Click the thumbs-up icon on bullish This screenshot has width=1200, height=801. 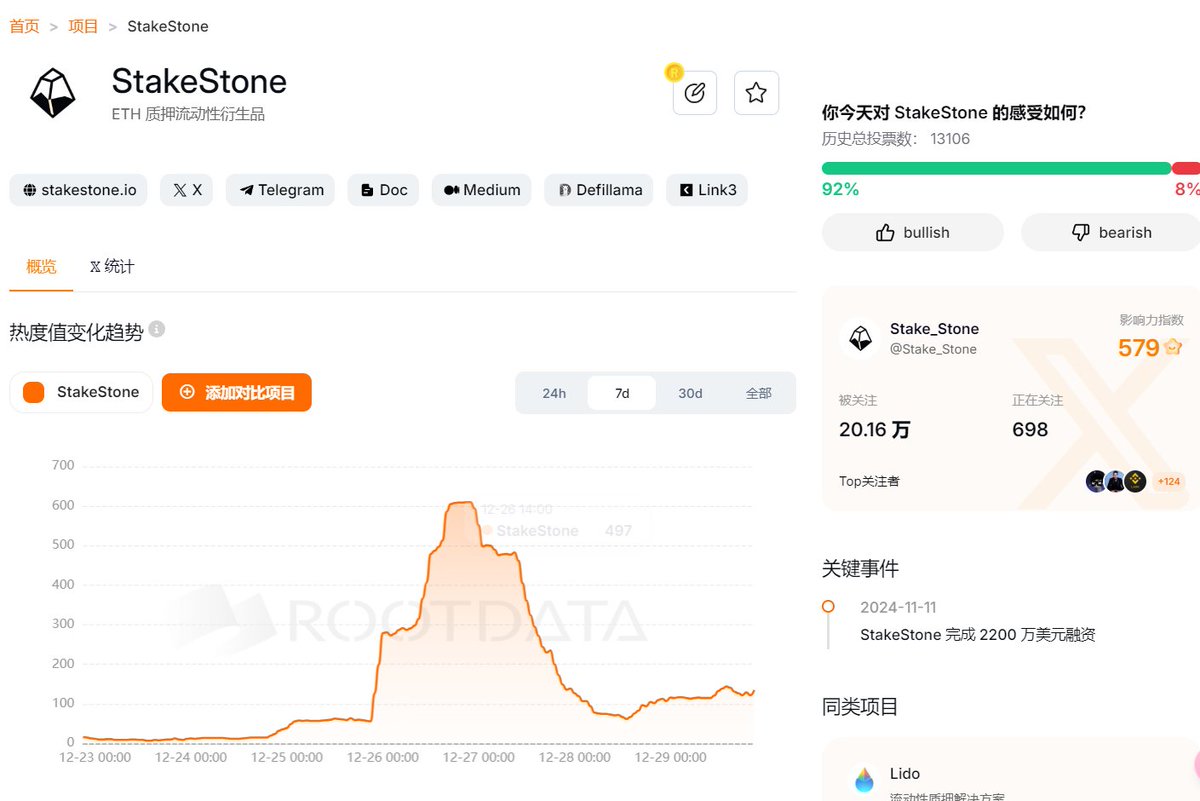pyautogui.click(x=885, y=232)
